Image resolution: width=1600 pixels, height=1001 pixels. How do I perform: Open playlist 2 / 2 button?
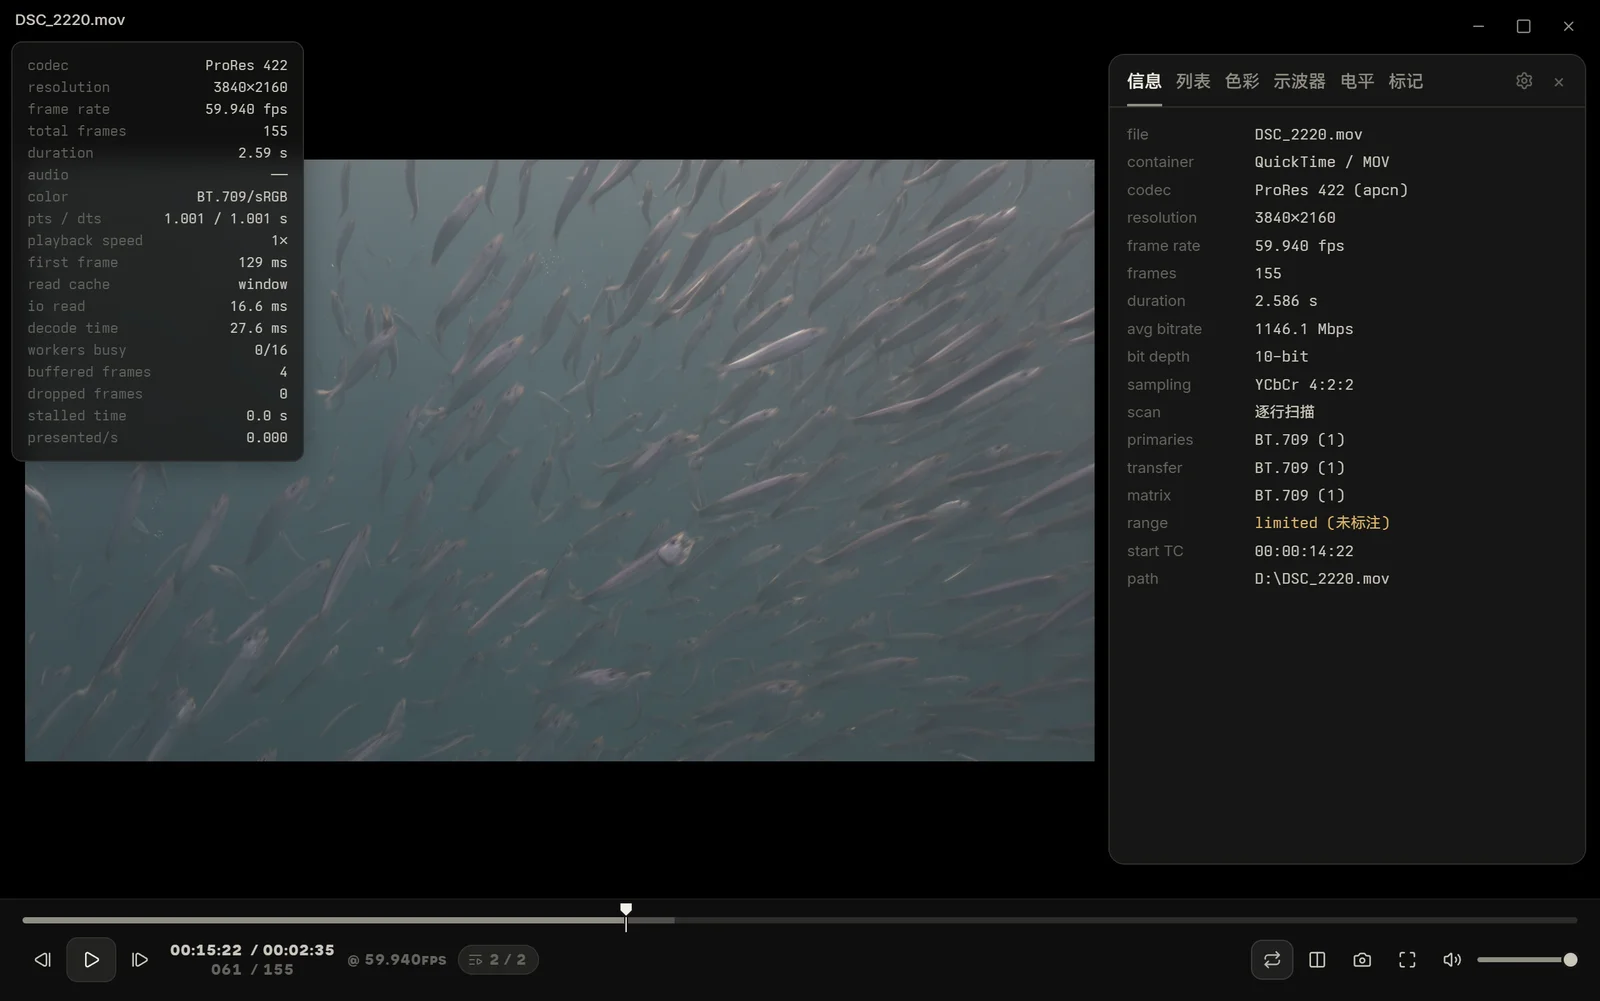pyautogui.click(x=498, y=960)
